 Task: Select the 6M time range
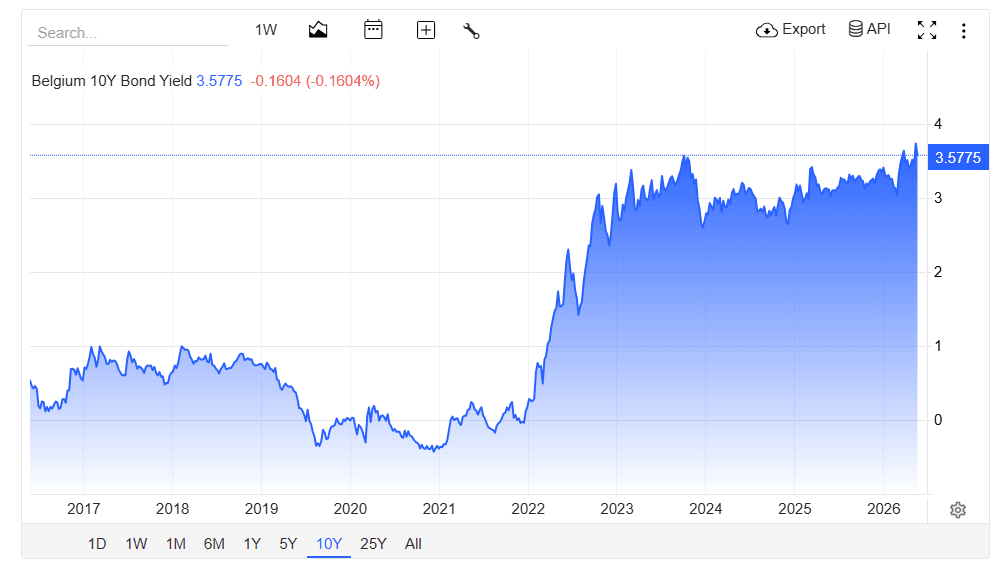(214, 544)
